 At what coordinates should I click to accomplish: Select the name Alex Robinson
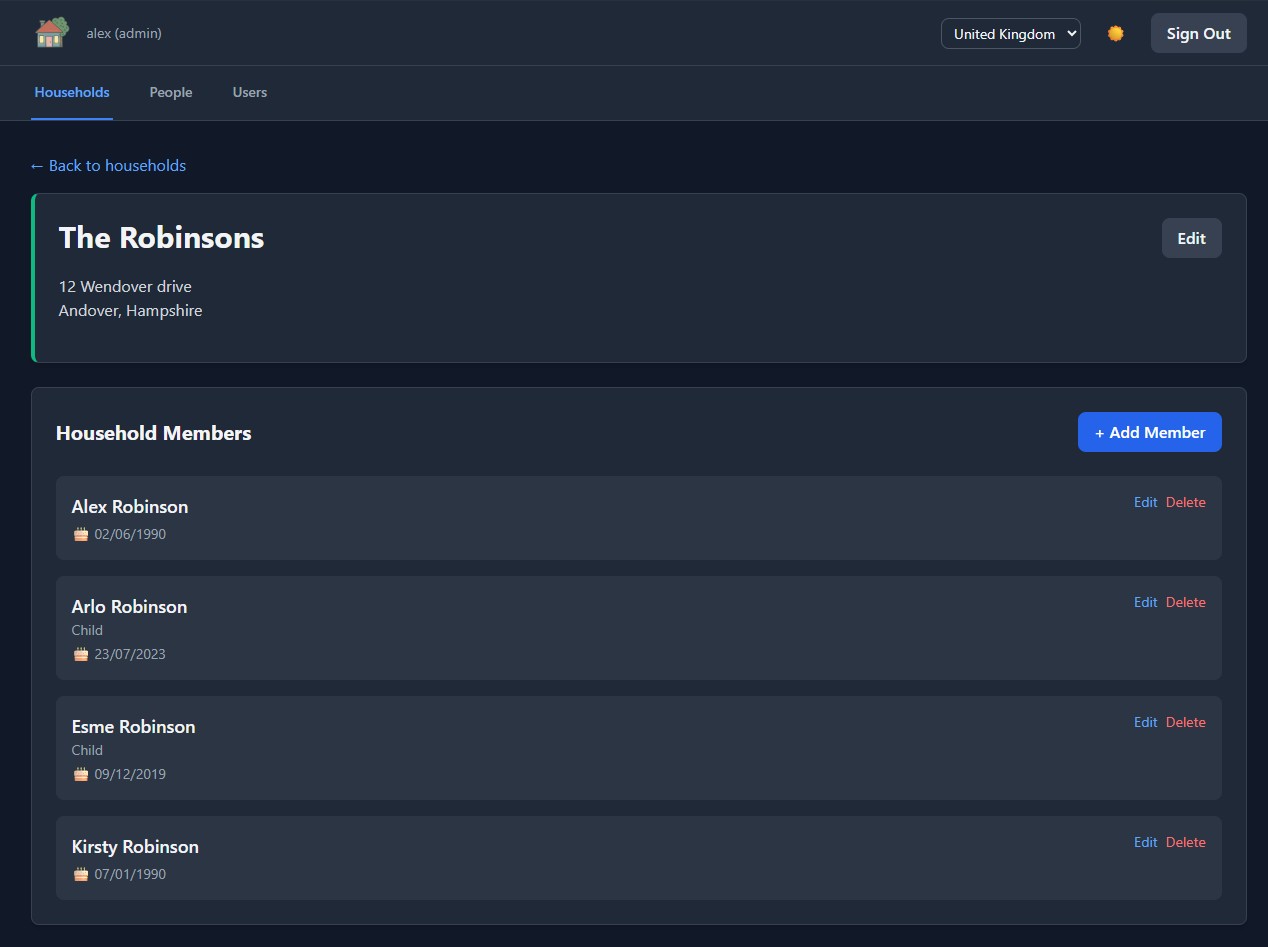coord(130,507)
